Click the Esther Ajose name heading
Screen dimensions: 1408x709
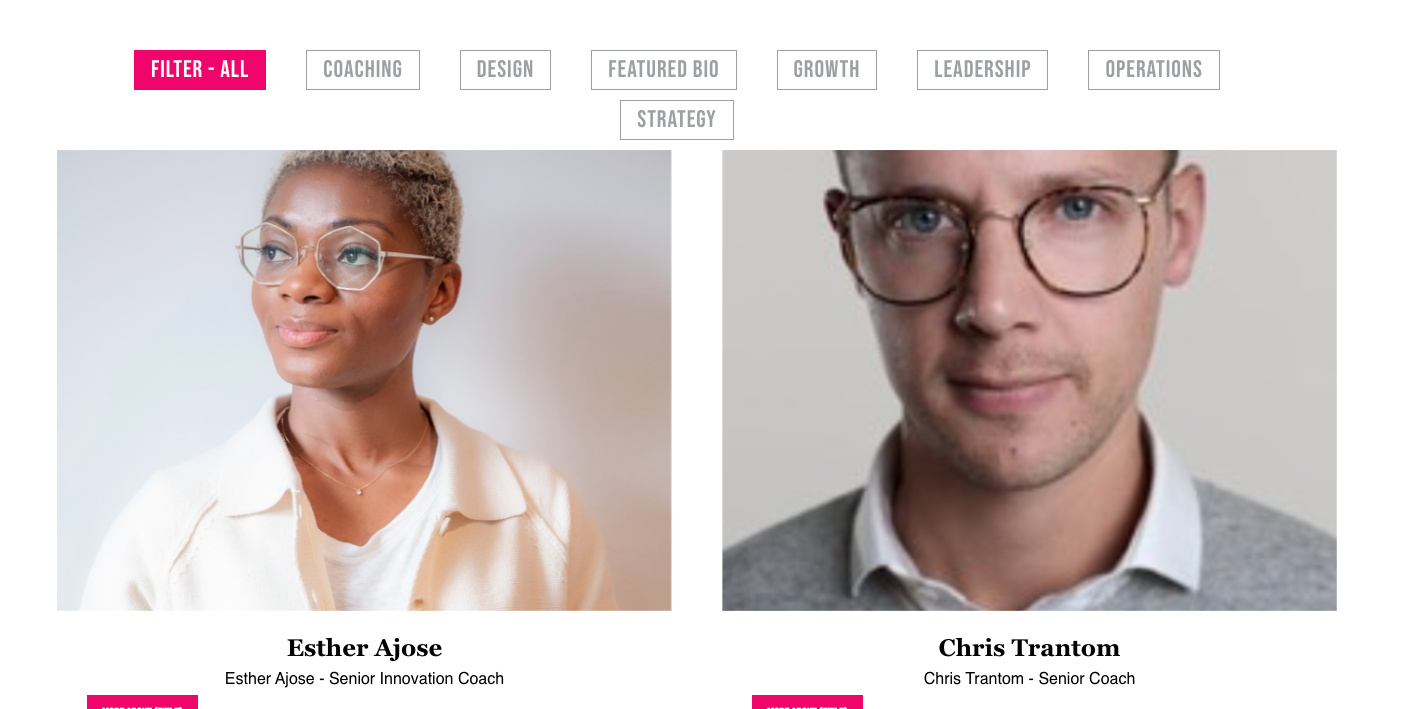click(364, 648)
